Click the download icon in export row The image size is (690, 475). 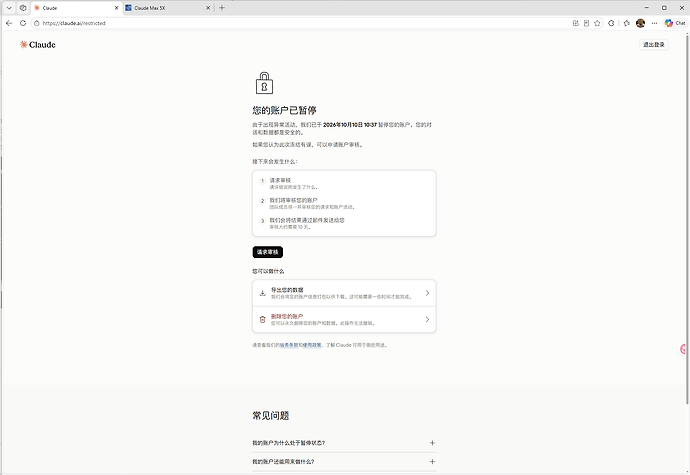(263, 293)
